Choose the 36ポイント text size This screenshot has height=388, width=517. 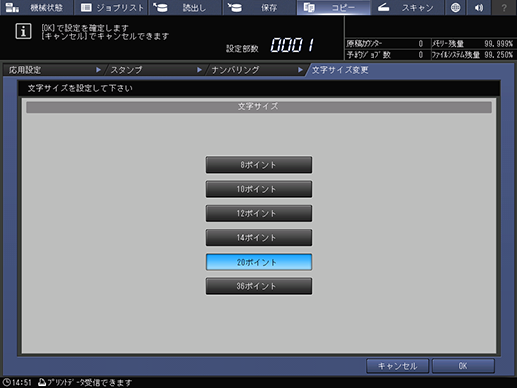pyautogui.click(x=259, y=286)
